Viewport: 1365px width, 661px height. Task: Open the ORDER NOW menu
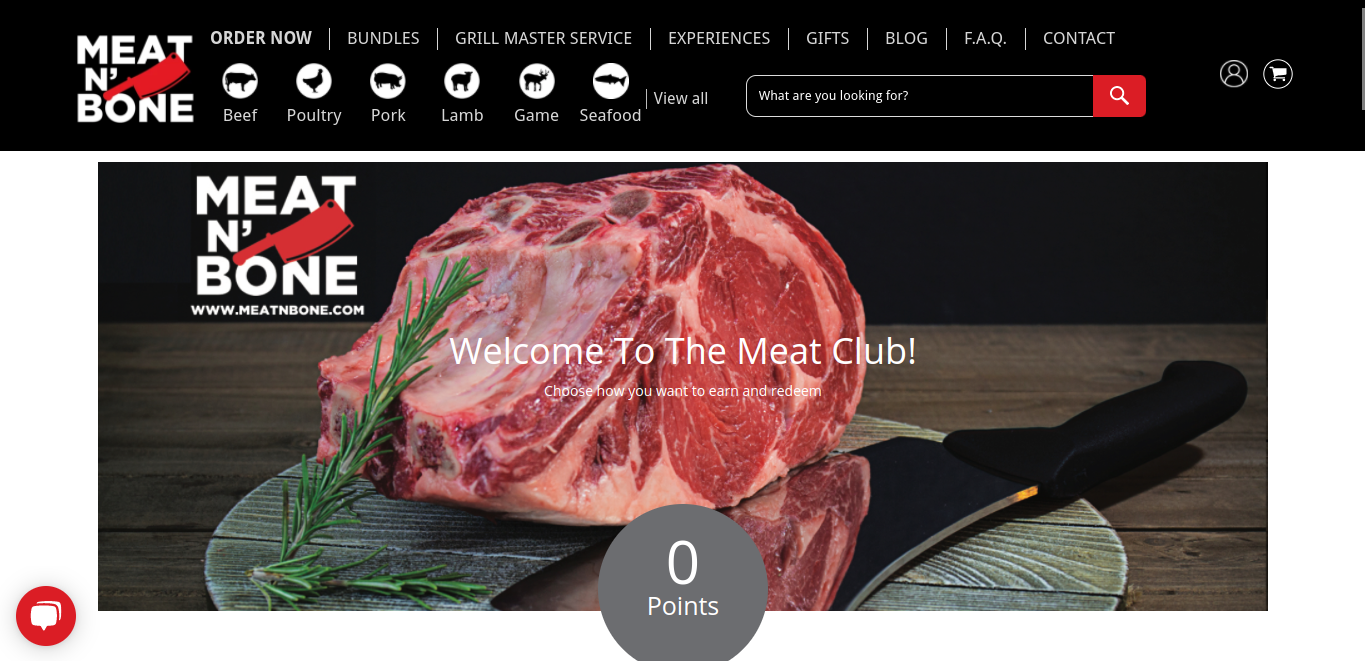point(261,38)
